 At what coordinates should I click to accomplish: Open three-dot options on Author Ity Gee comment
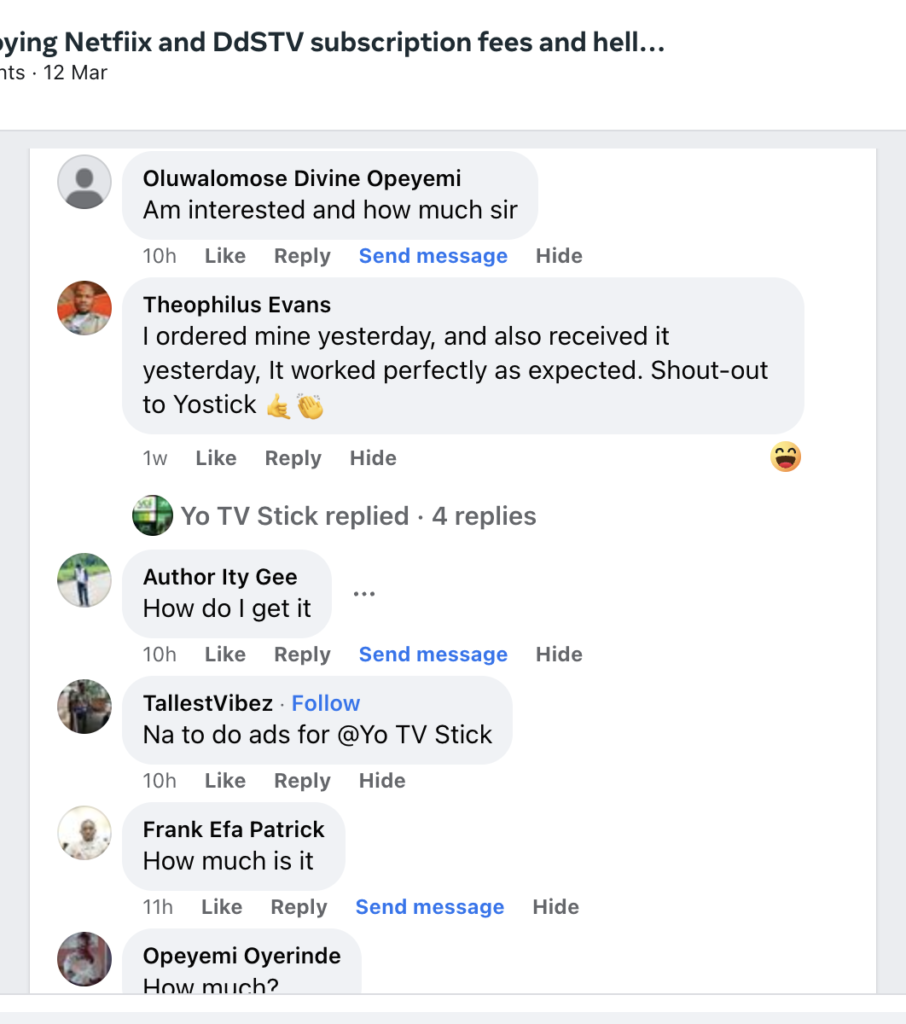tap(364, 594)
